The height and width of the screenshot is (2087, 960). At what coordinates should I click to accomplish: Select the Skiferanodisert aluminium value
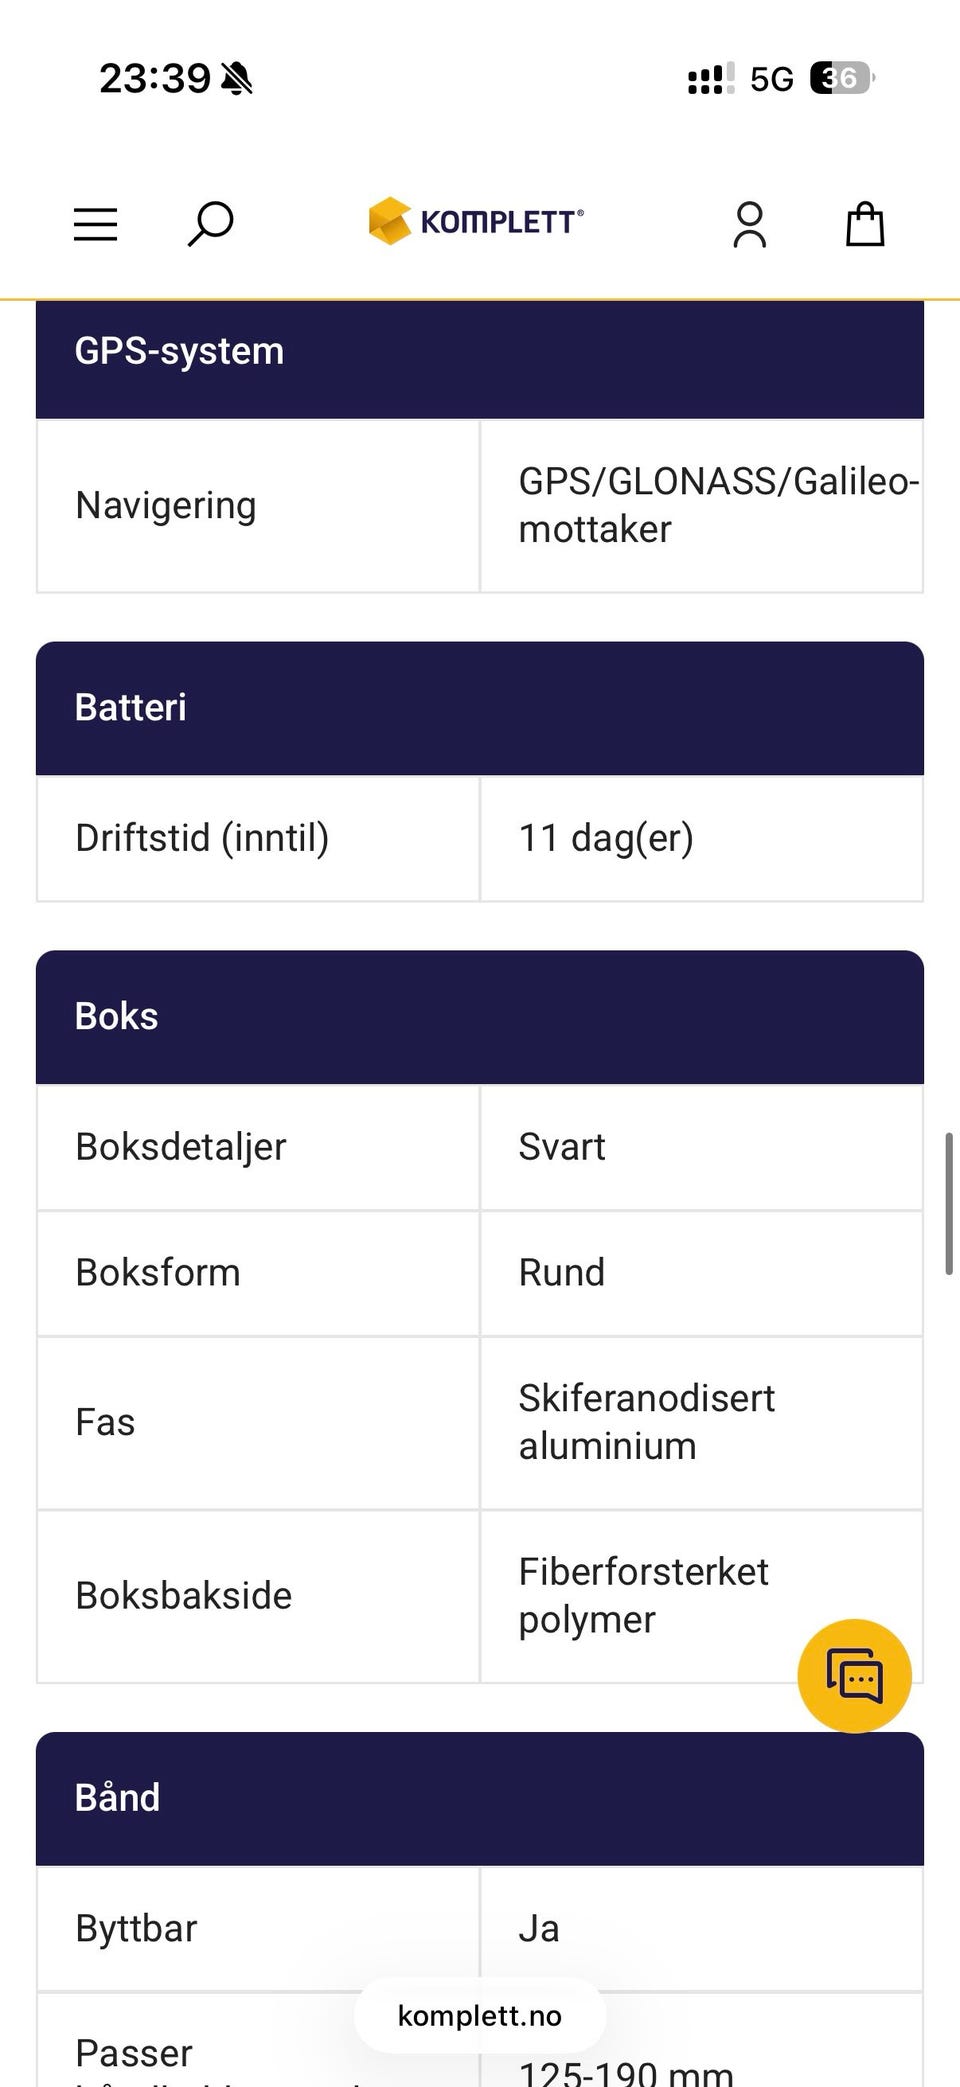click(647, 1422)
